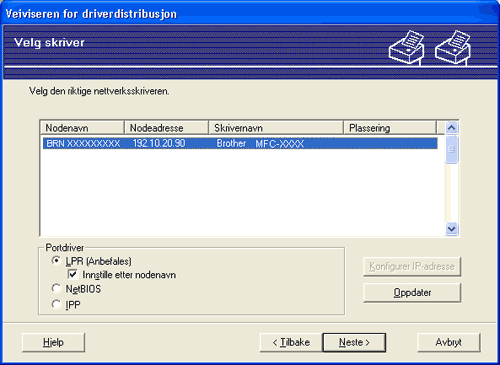Open help with the Hjelp button

pos(53,342)
